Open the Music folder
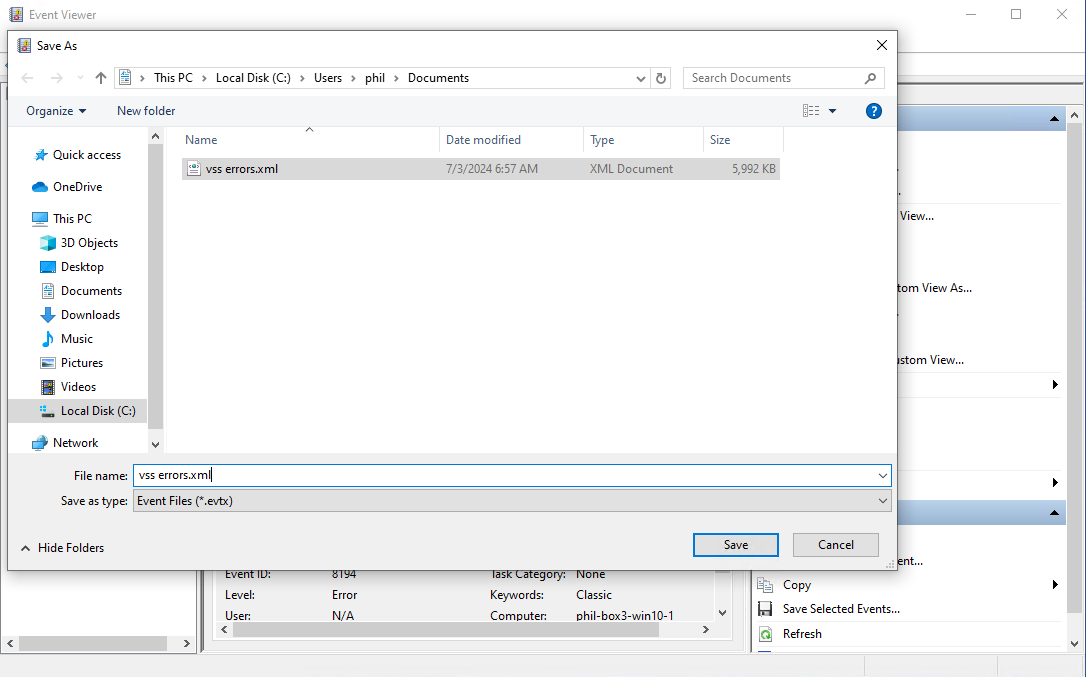The image size is (1086, 677). point(76,339)
